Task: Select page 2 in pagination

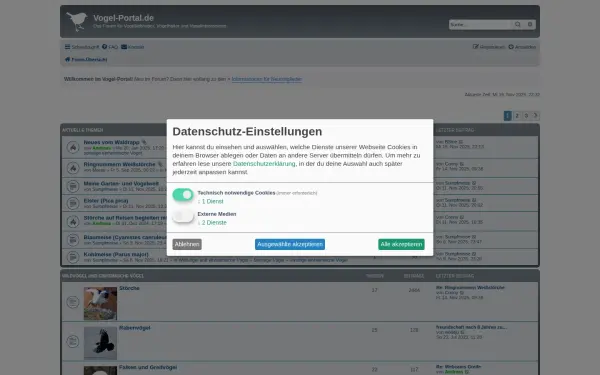Action: pos(517,116)
